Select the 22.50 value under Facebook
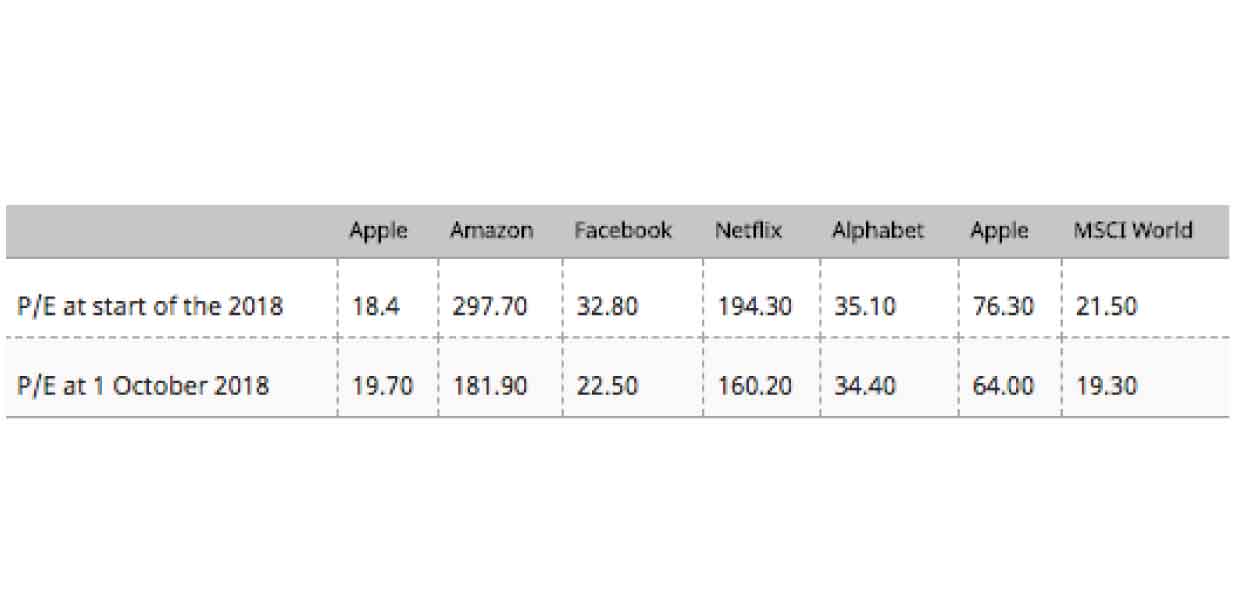Viewport: 1240px width, 600px height. pos(607,386)
